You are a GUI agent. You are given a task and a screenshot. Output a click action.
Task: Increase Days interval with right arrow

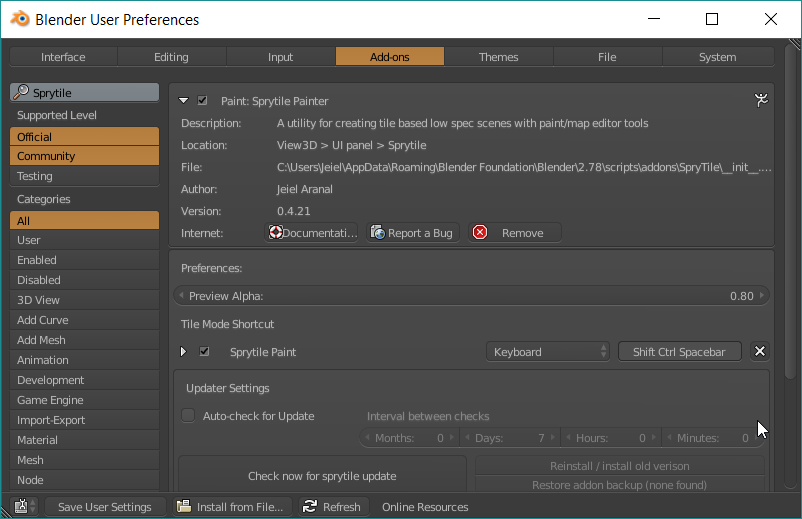click(552, 438)
